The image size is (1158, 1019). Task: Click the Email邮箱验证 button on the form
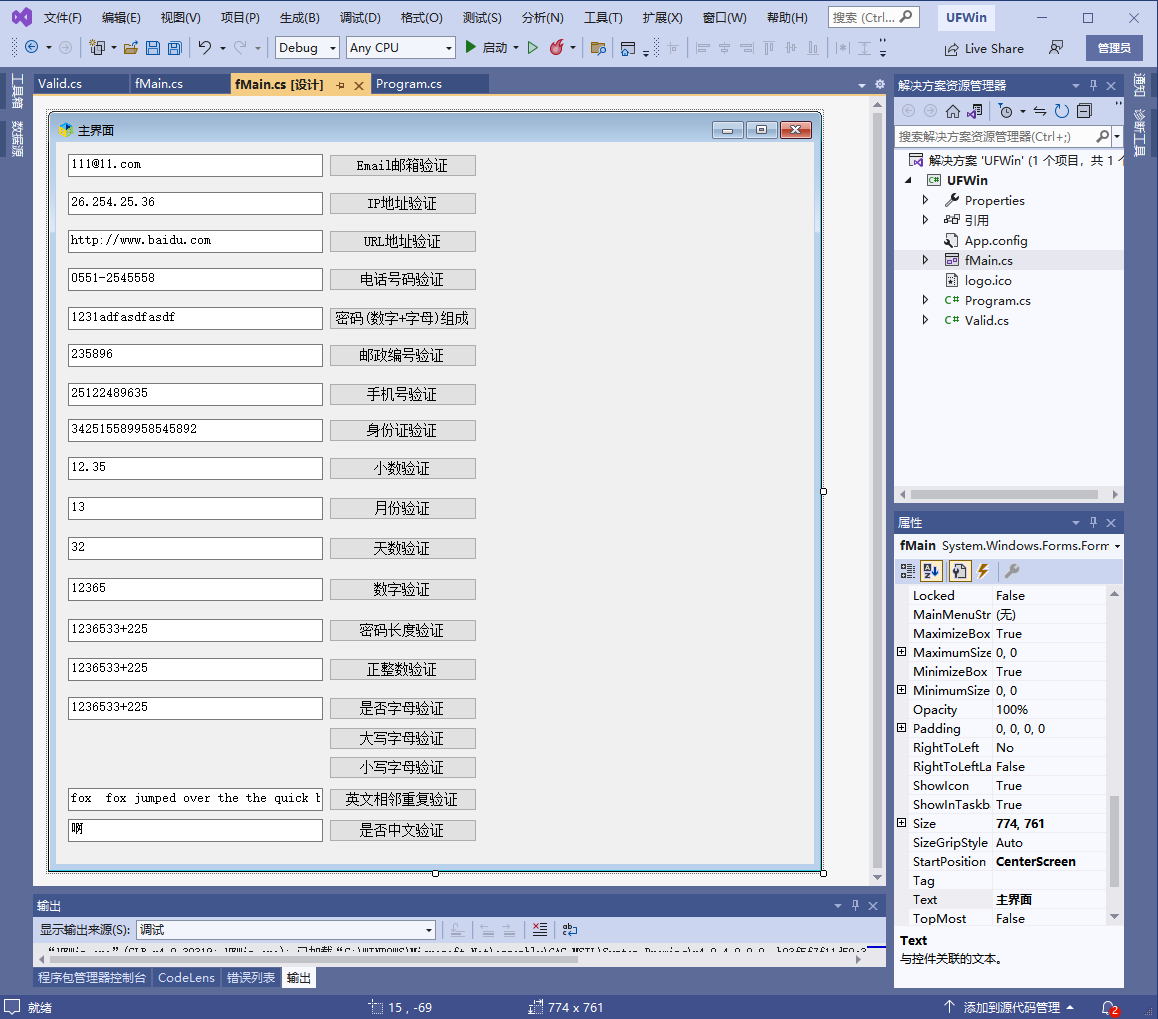click(402, 165)
